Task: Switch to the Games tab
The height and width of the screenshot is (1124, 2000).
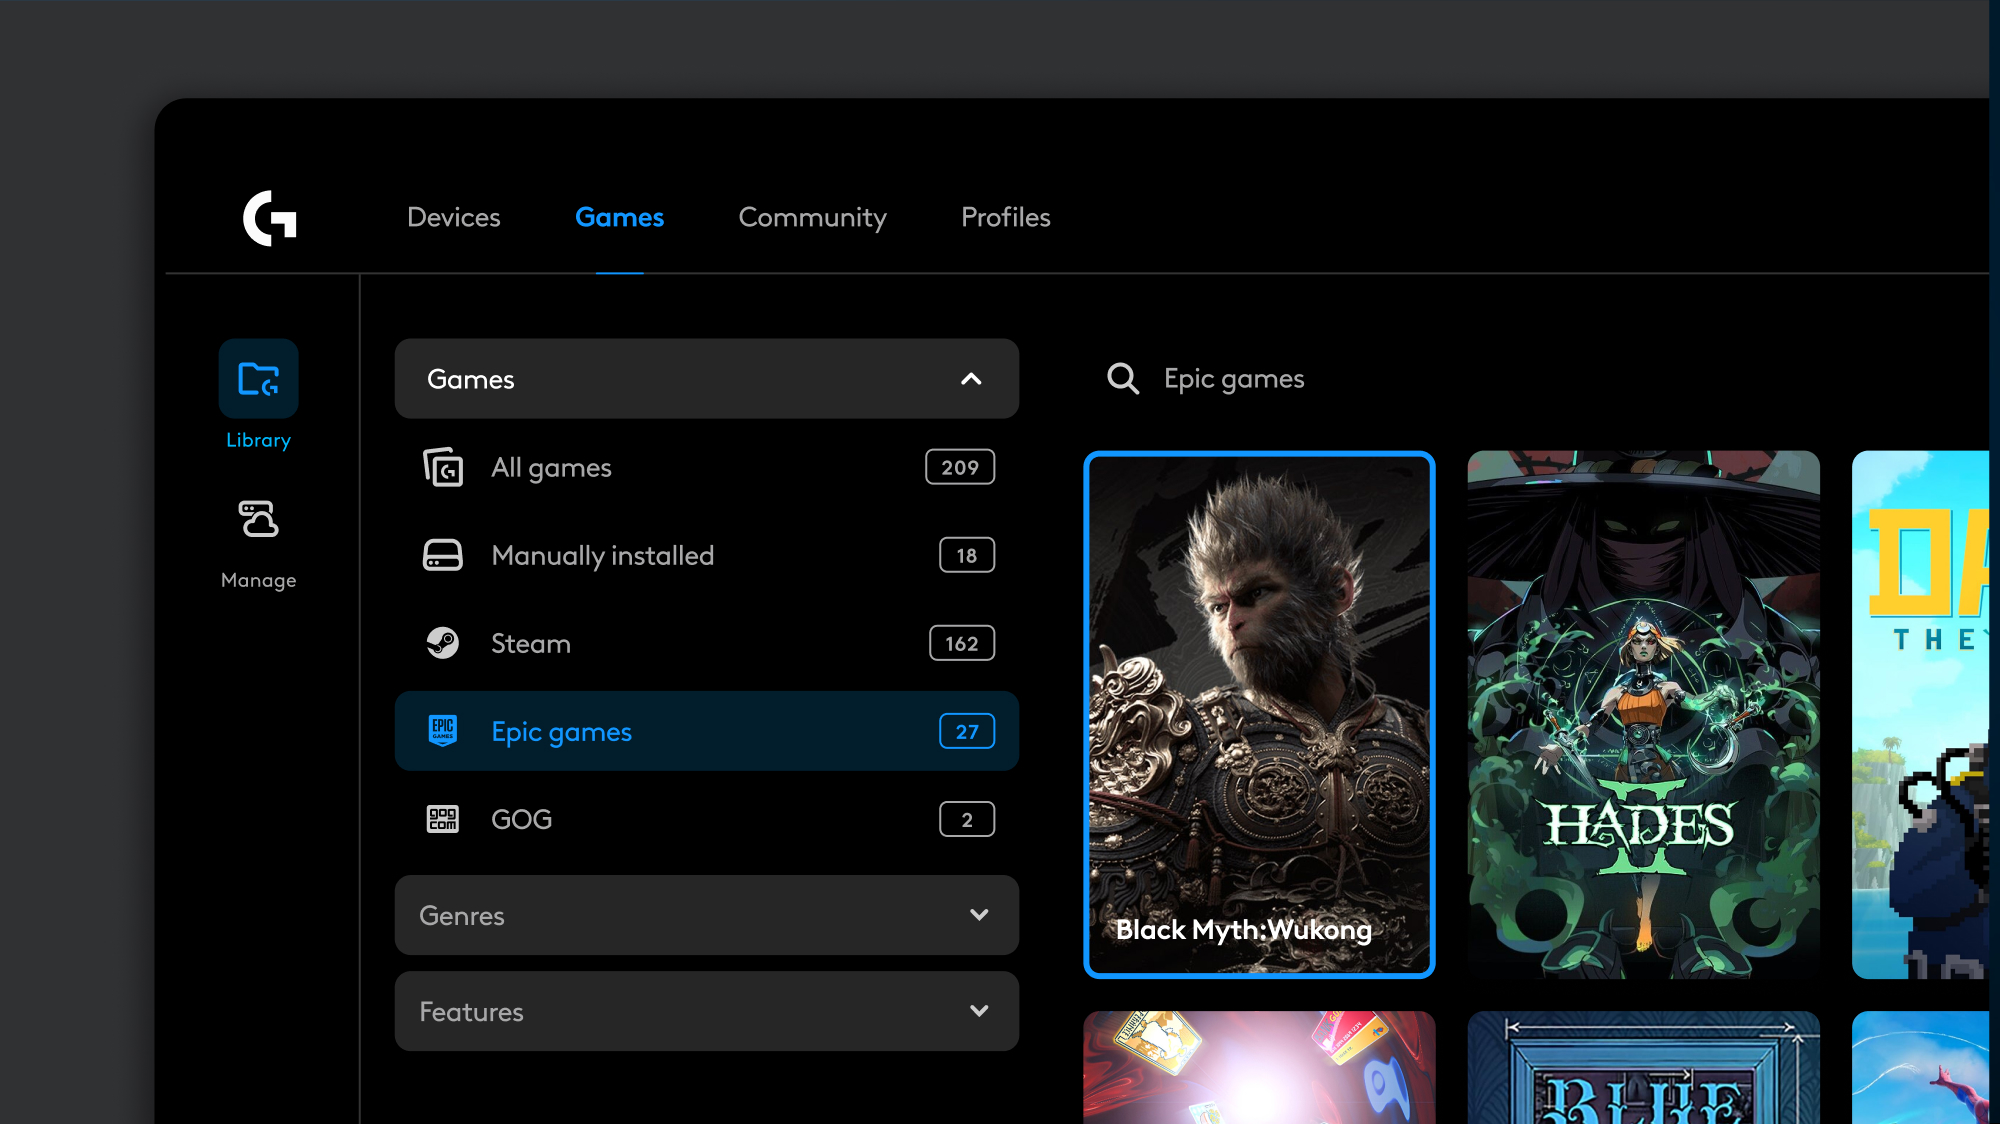Action: tap(620, 217)
